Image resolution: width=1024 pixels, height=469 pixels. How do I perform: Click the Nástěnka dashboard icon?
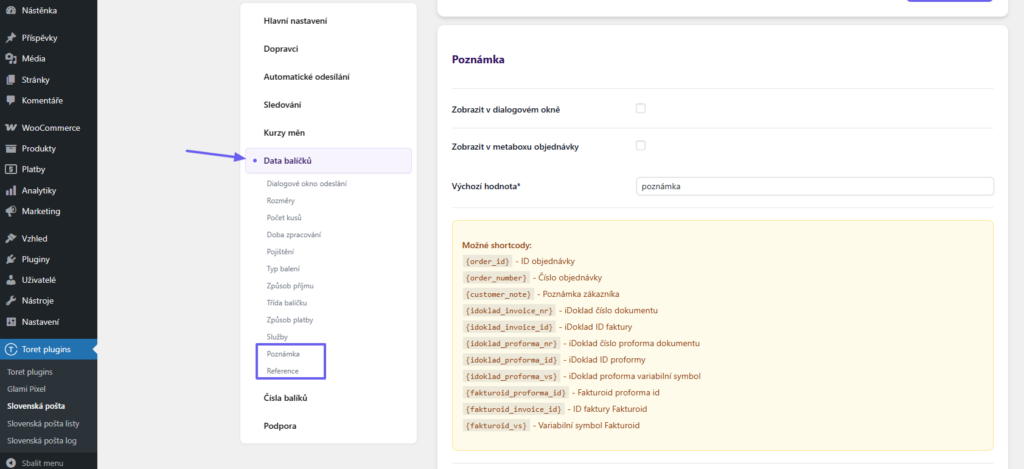point(10,10)
